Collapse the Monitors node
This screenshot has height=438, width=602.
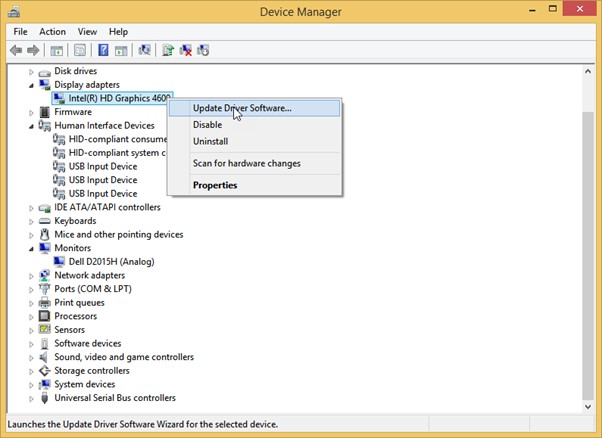31,249
